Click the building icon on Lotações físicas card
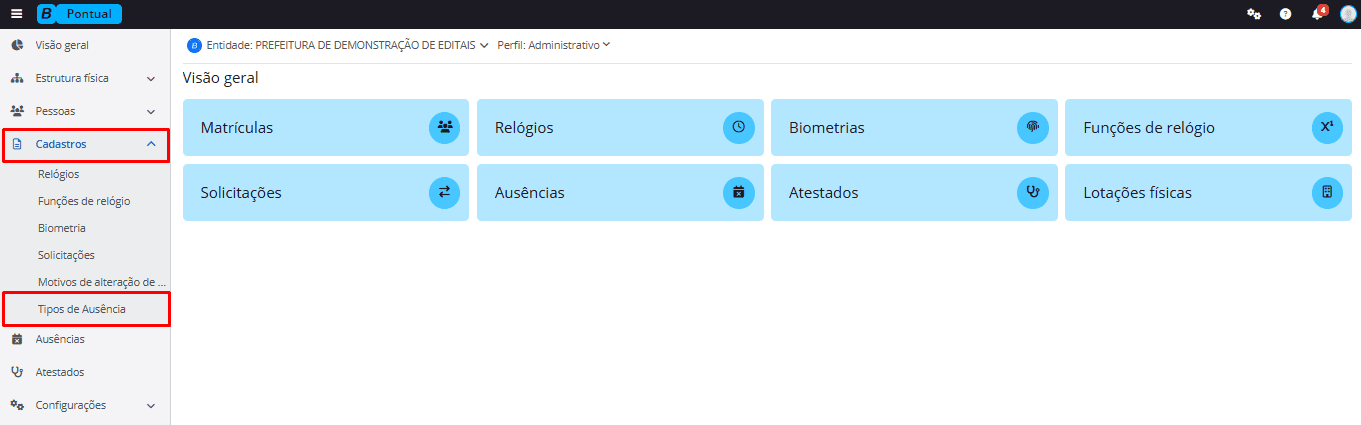 coord(1326,192)
